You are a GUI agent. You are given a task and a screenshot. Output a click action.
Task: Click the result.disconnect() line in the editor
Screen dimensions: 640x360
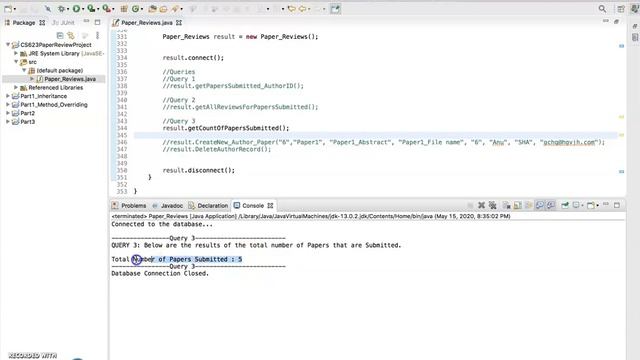(x=199, y=170)
